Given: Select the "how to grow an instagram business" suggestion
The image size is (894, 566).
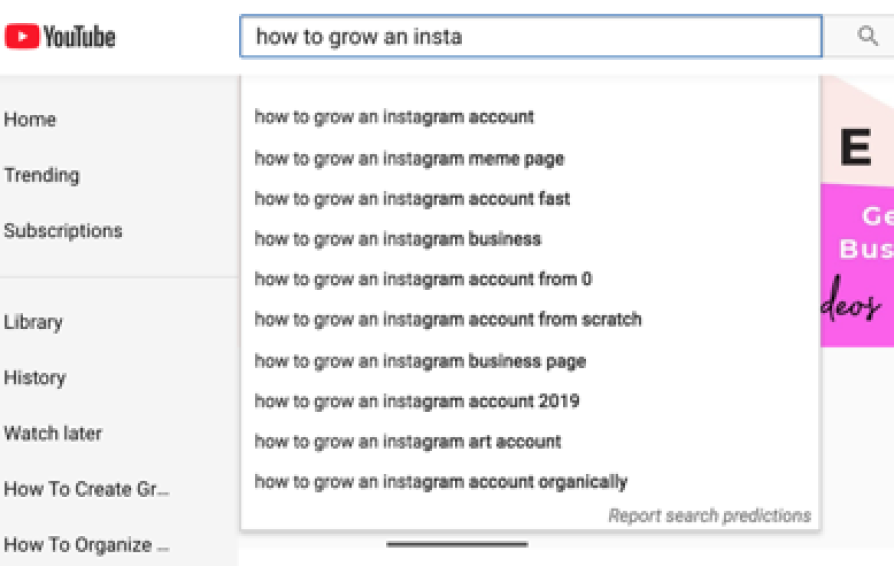Looking at the screenshot, I should pyautogui.click(x=397, y=239).
